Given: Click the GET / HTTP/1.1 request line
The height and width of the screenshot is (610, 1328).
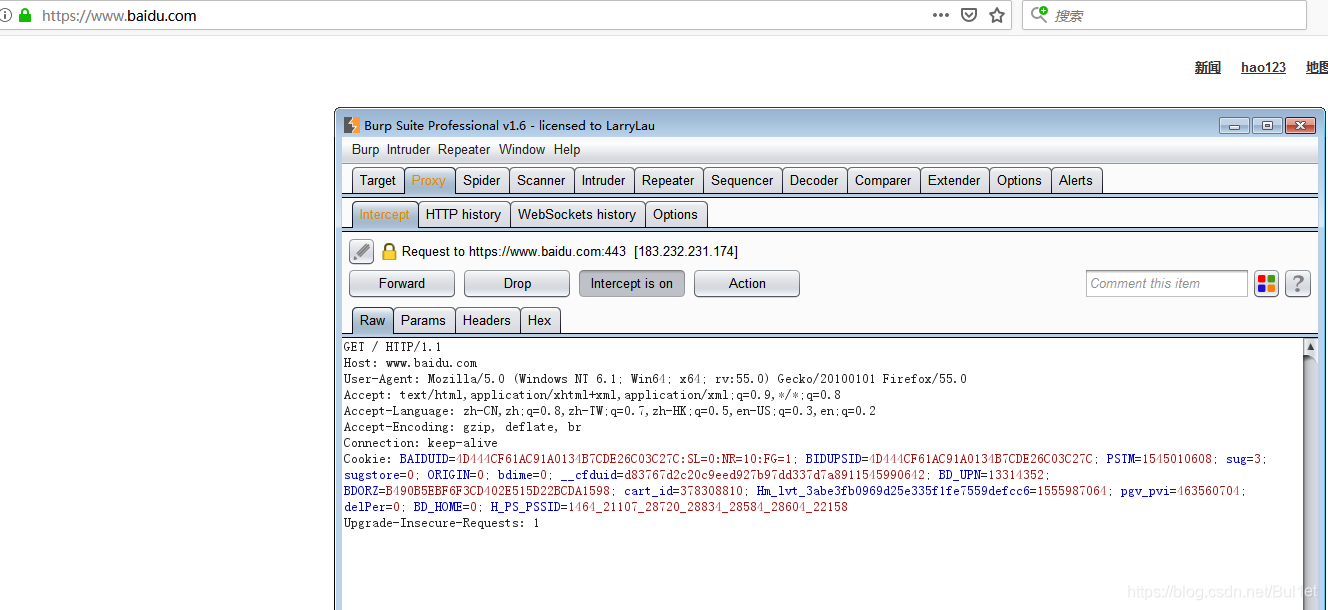Looking at the screenshot, I should coord(392,347).
